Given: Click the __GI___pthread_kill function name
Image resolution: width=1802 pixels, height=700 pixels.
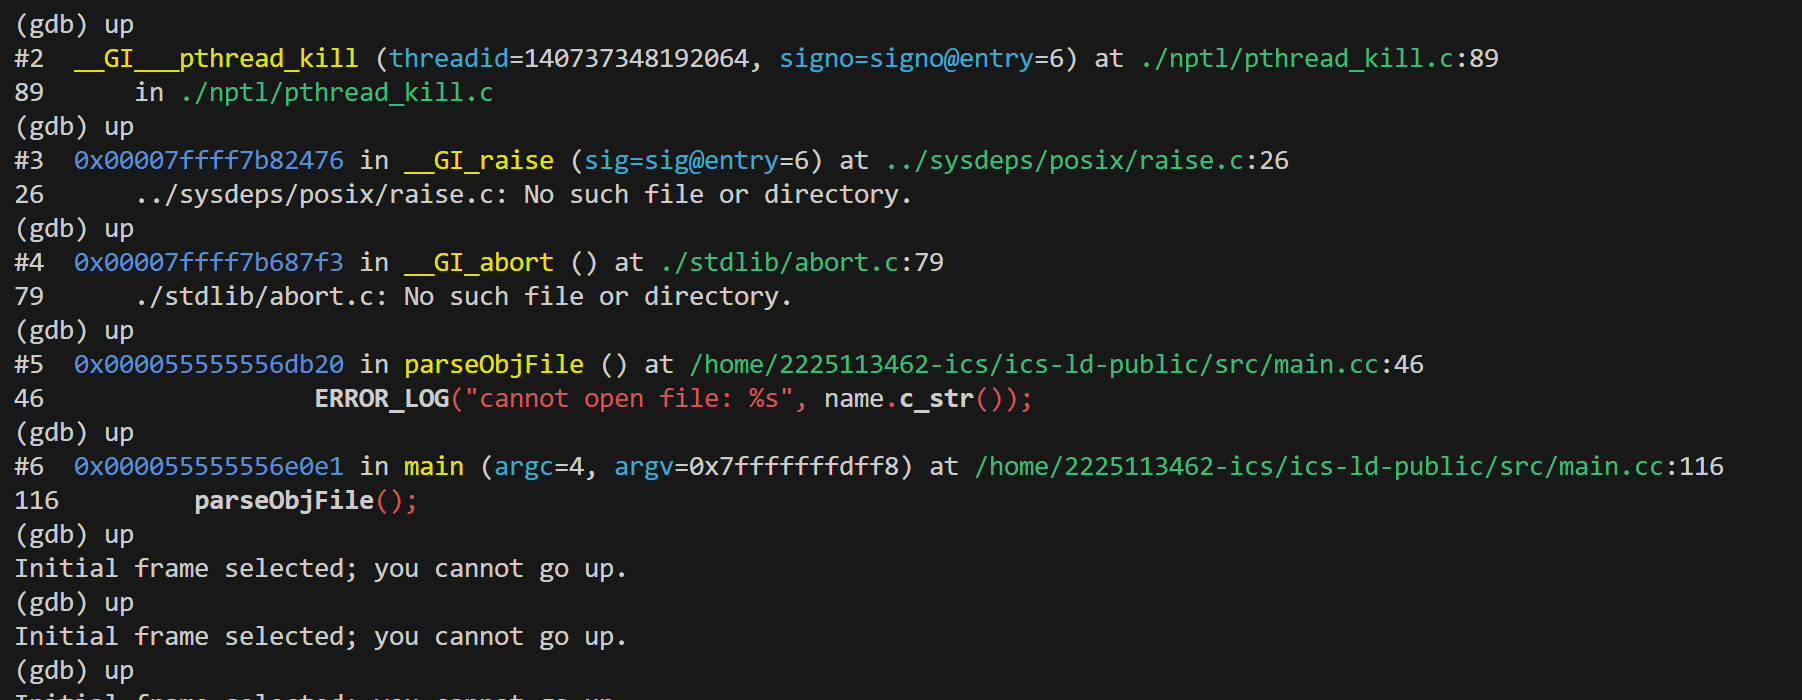Looking at the screenshot, I should click(216, 59).
